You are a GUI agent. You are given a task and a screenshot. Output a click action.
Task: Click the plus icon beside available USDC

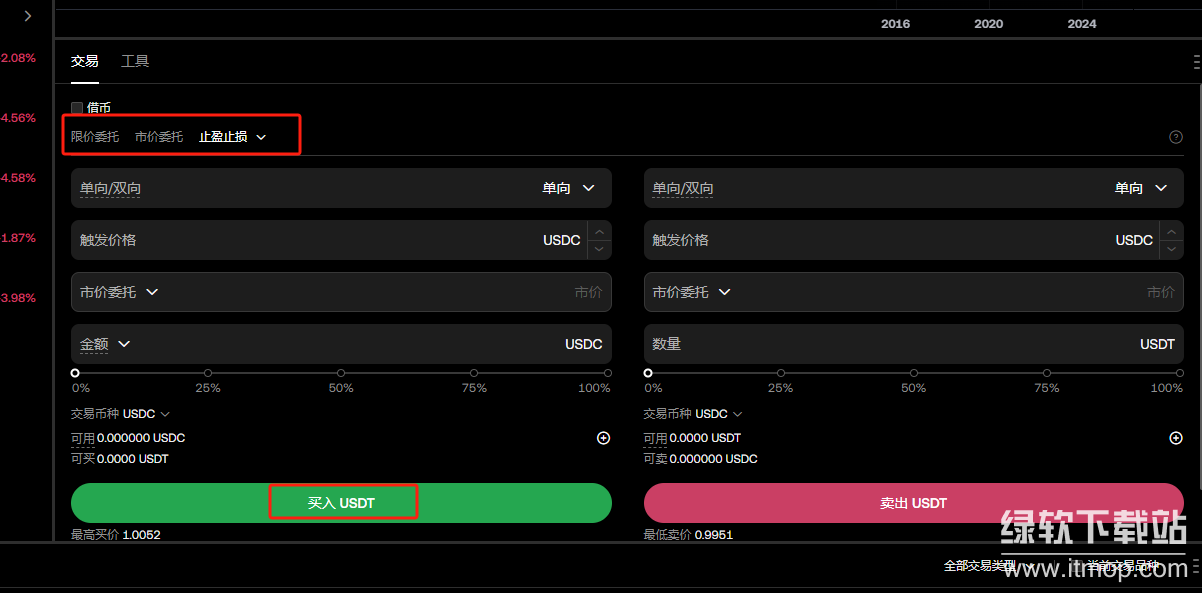(x=603, y=438)
